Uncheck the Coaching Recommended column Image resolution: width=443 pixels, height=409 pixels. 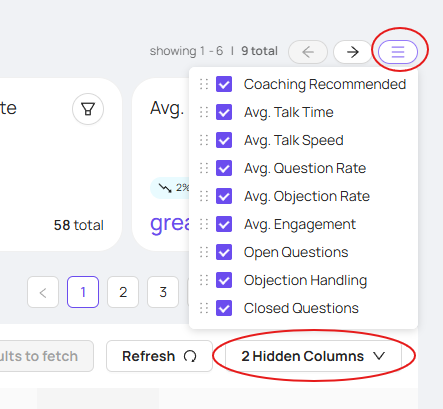point(224,84)
